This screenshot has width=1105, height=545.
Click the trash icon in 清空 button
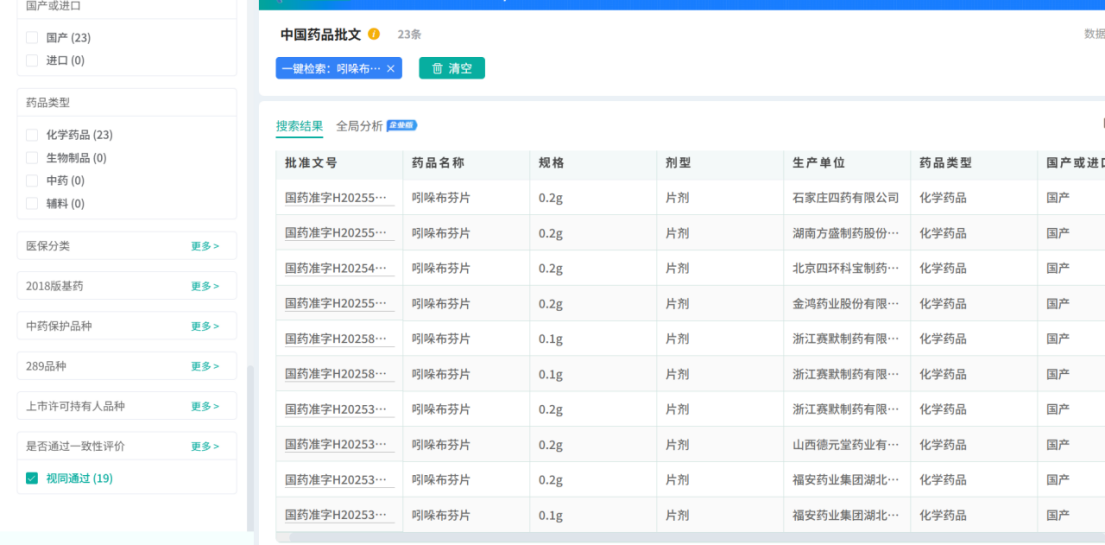click(x=437, y=69)
